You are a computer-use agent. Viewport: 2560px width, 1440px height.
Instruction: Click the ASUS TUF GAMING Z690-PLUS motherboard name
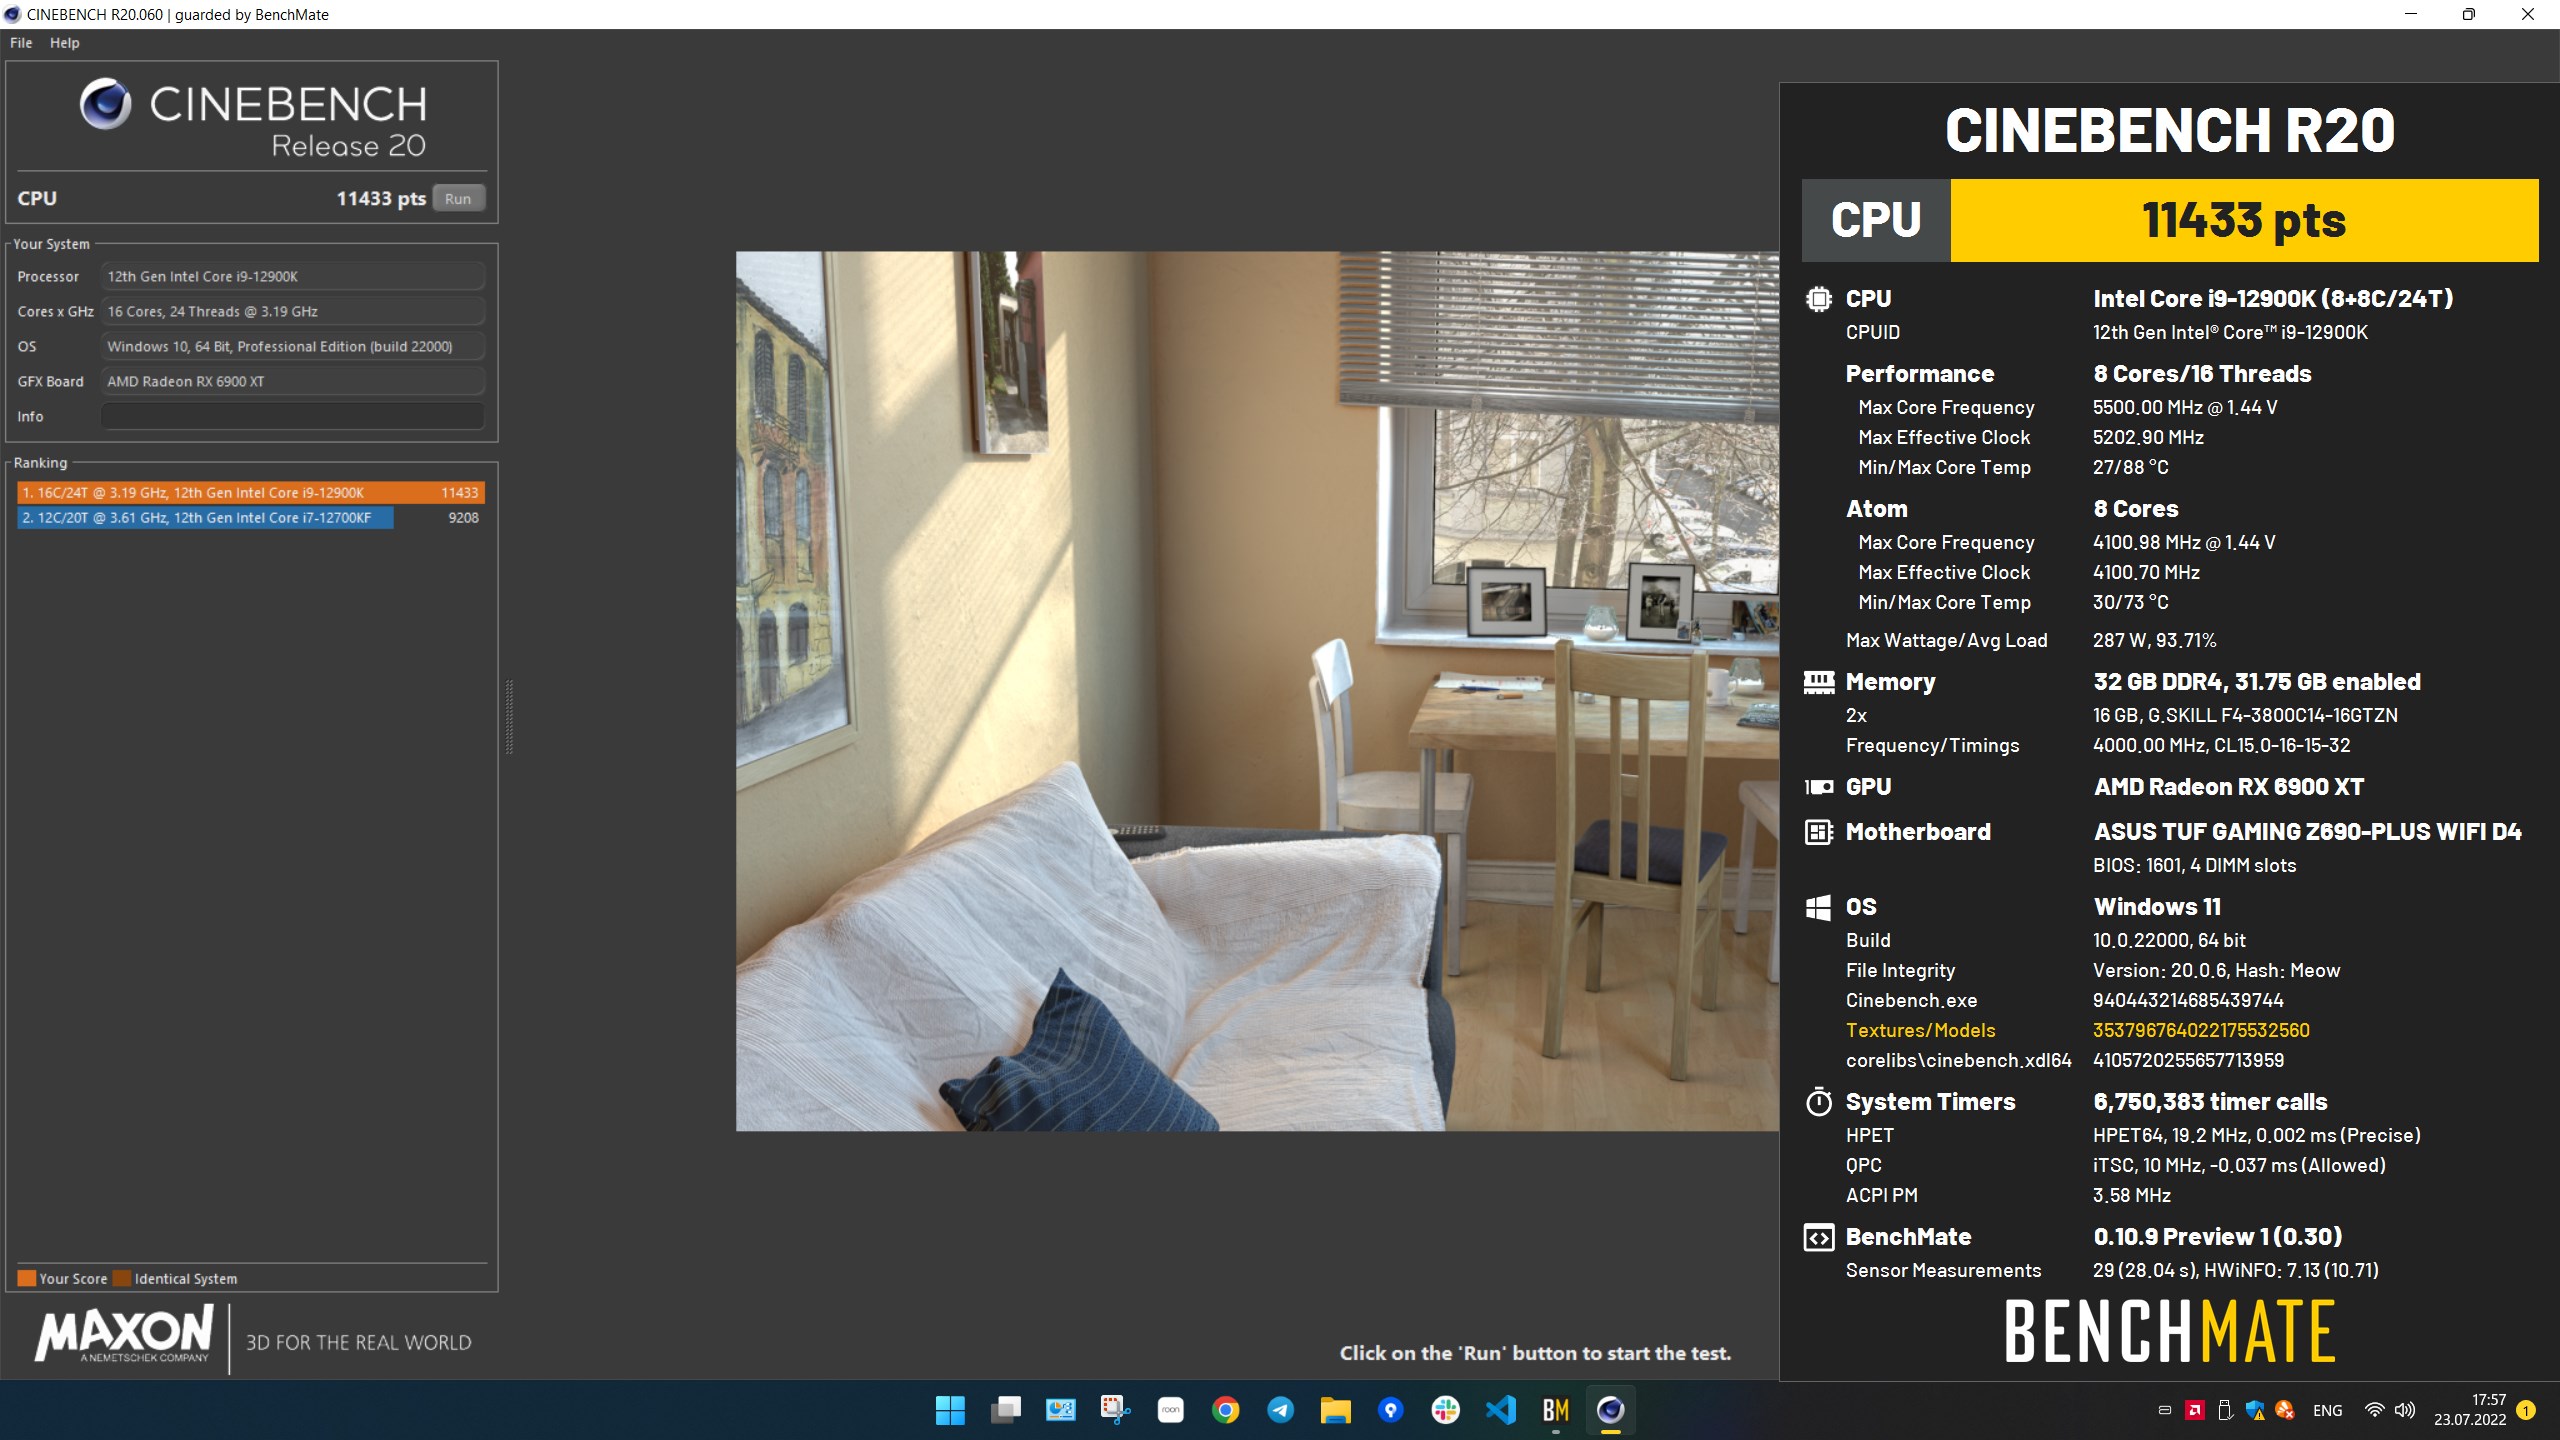(x=2308, y=832)
